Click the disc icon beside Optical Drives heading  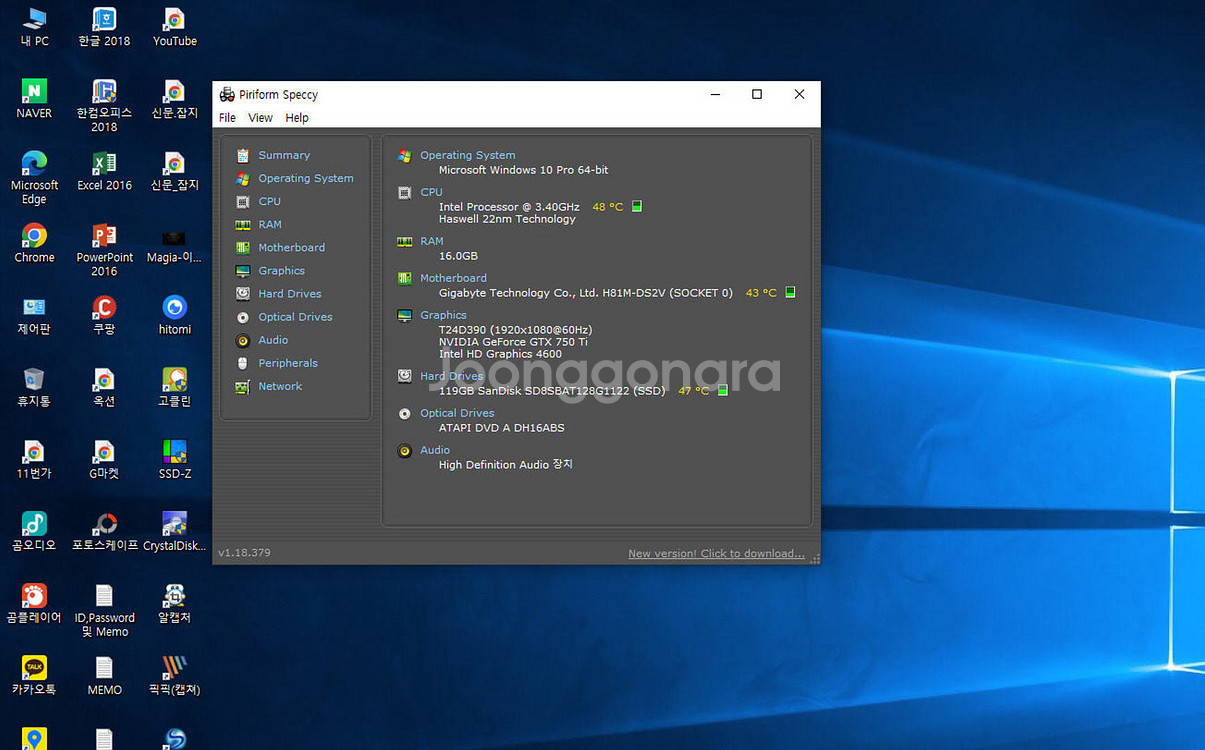coord(404,413)
